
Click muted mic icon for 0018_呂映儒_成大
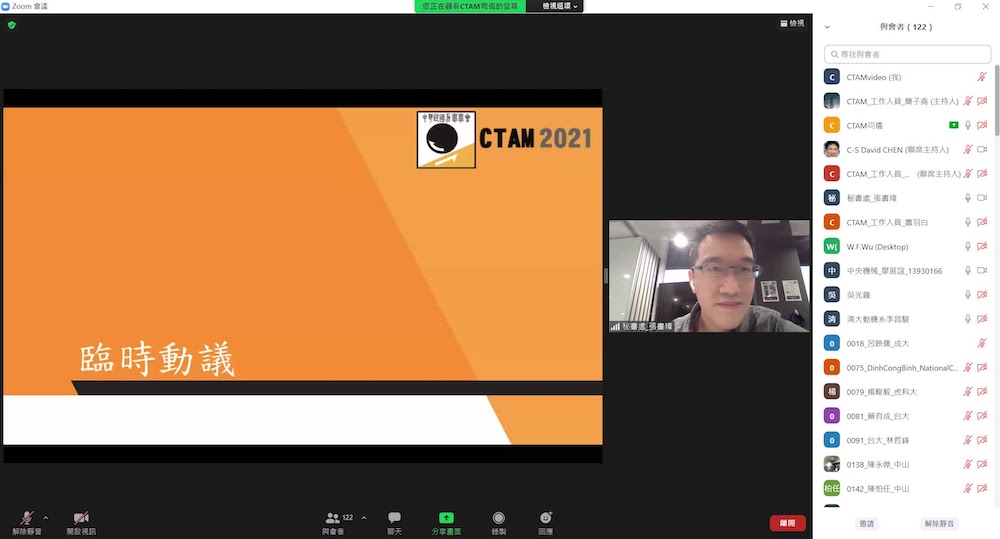[x=982, y=344]
